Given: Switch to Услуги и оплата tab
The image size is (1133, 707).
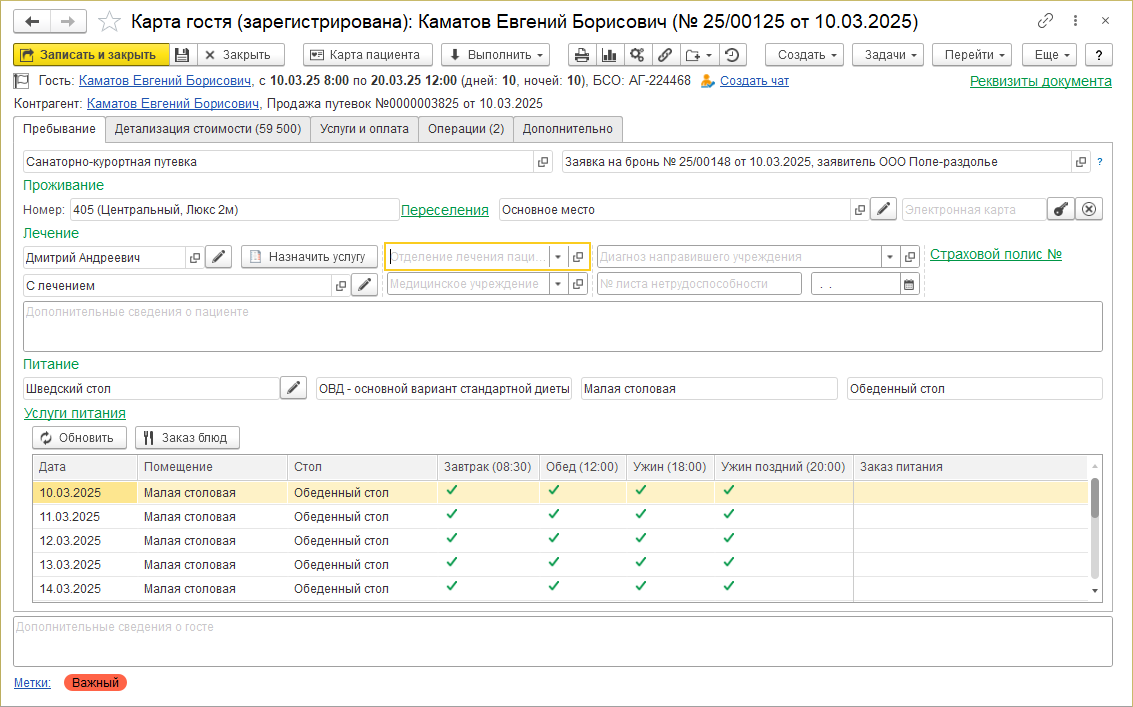Looking at the screenshot, I should point(364,128).
